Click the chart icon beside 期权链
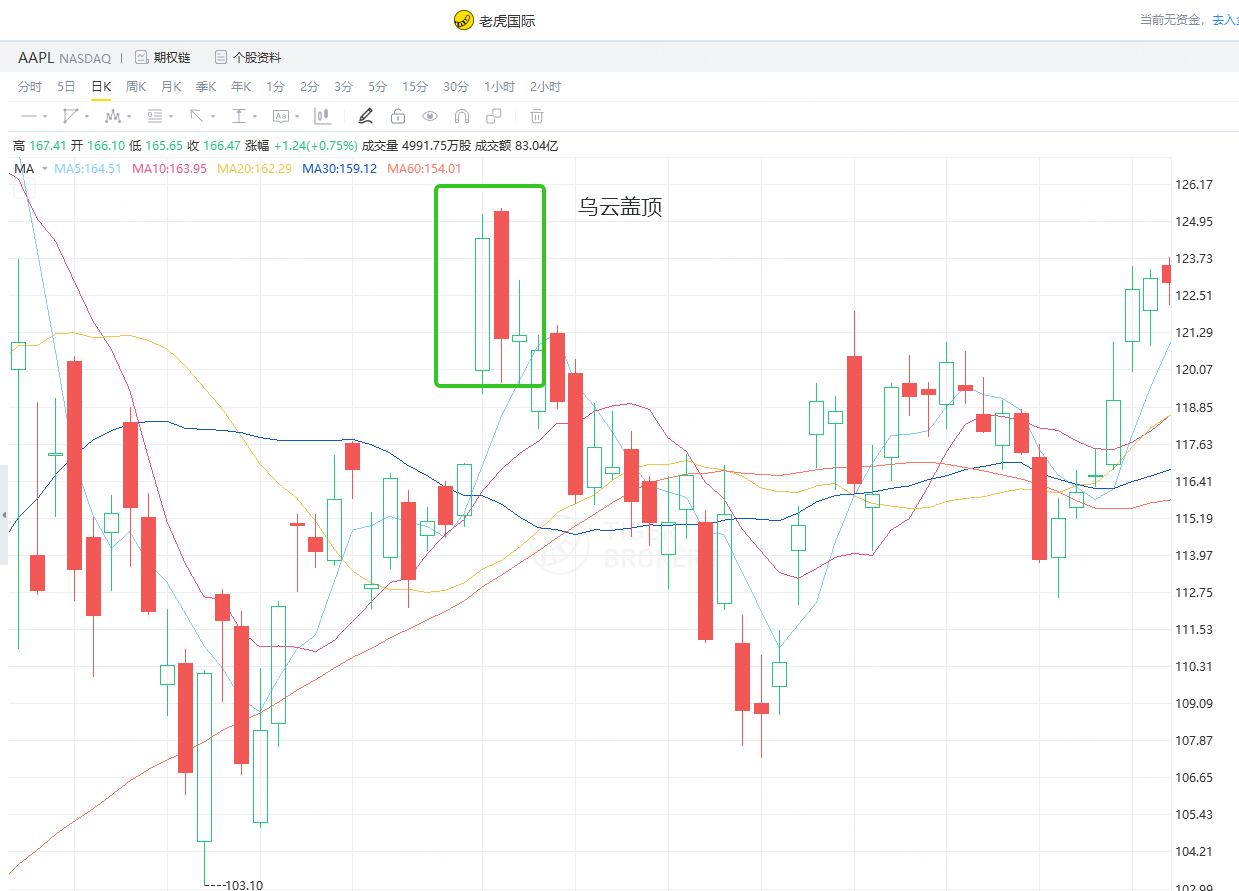Screen dimensions: 1239x891 [x=141, y=58]
